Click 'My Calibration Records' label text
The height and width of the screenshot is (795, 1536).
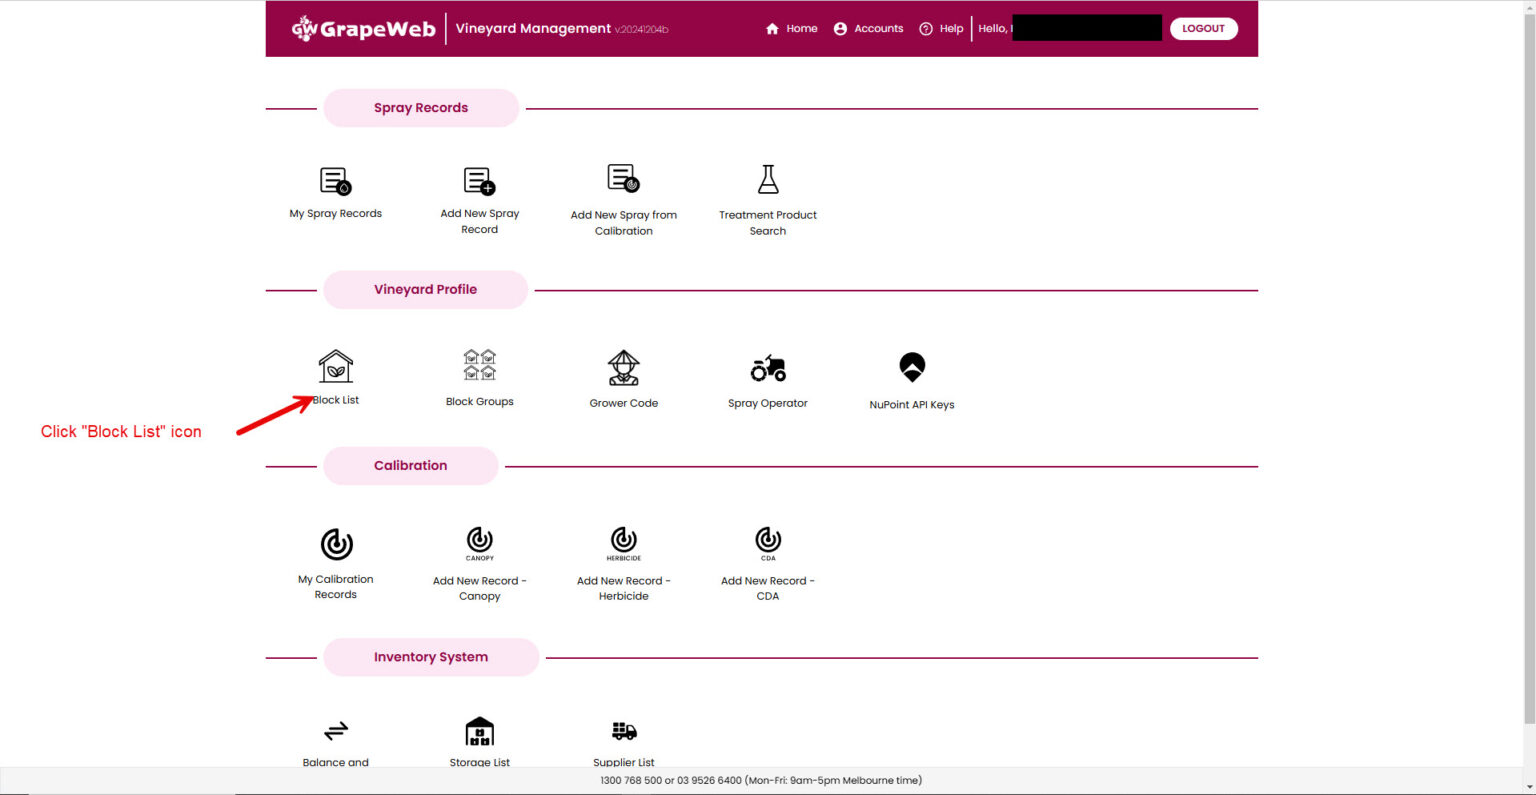coord(335,587)
